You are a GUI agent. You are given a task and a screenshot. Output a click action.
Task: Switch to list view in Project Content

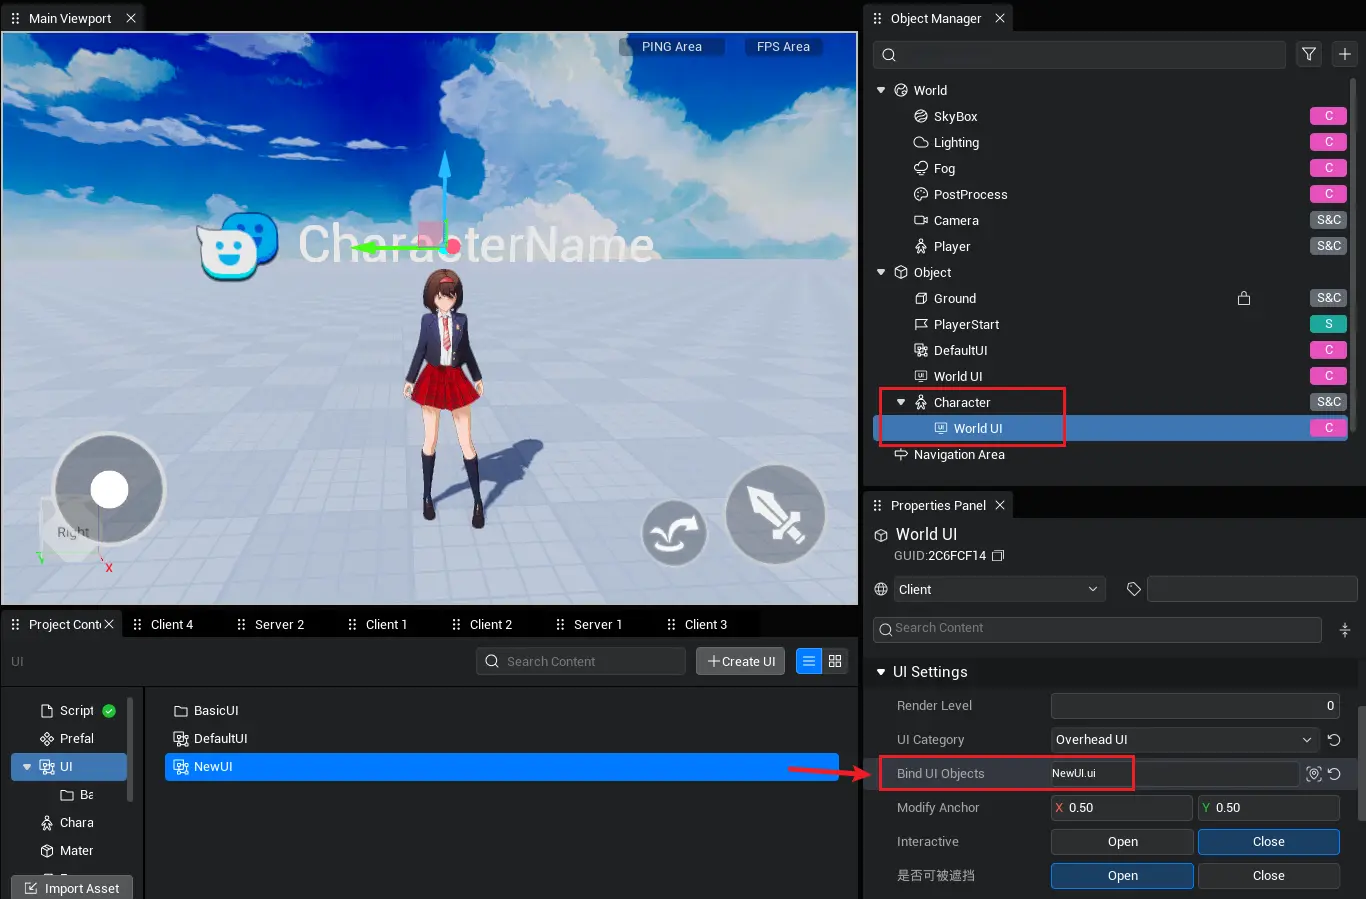pos(809,662)
